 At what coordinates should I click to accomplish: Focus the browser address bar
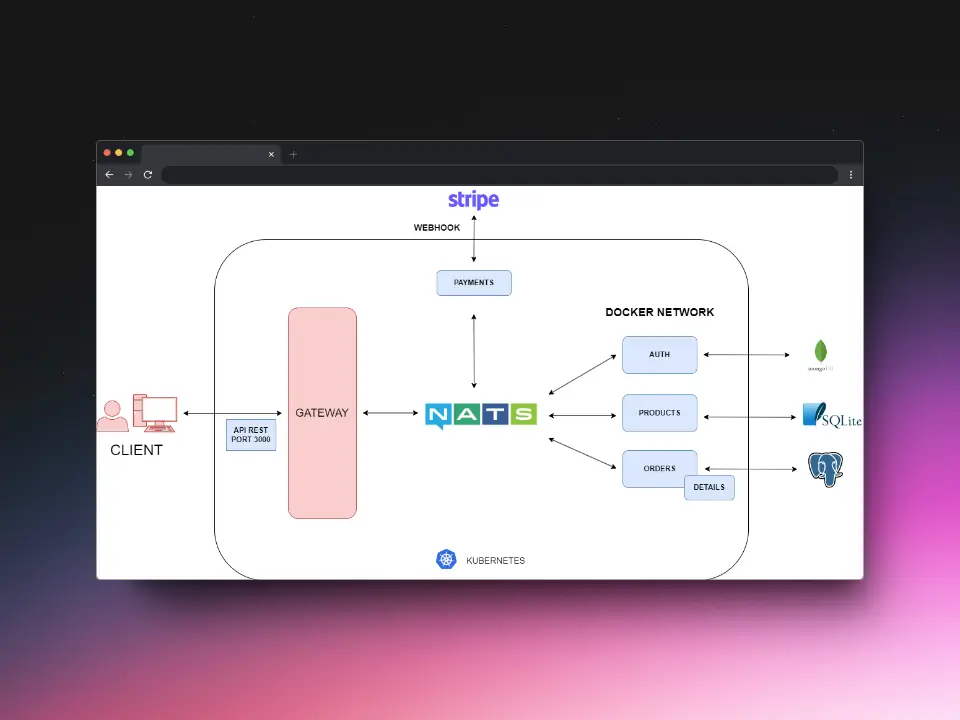point(498,174)
